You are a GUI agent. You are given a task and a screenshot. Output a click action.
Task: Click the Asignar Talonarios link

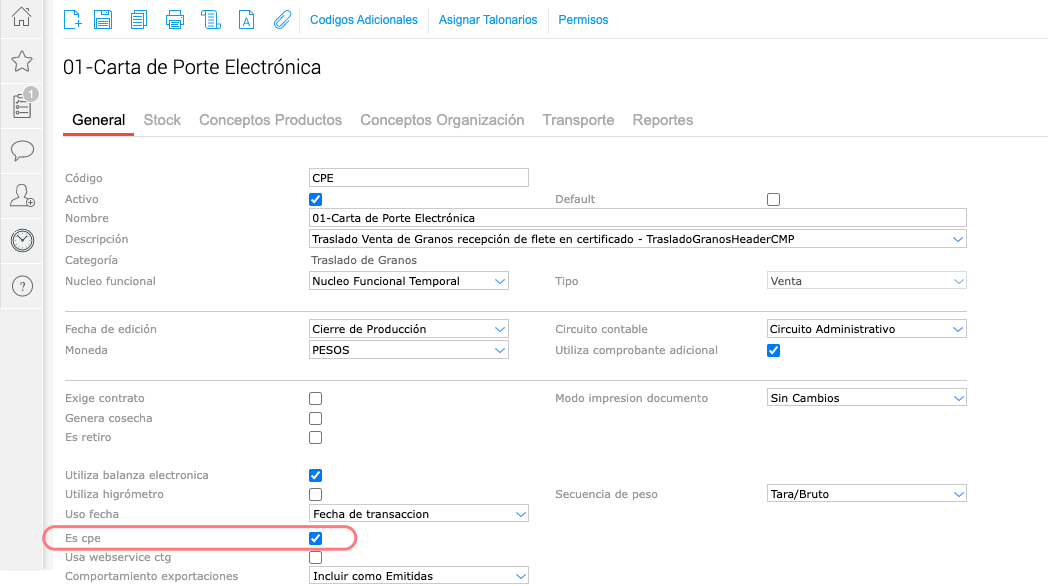[x=488, y=20]
